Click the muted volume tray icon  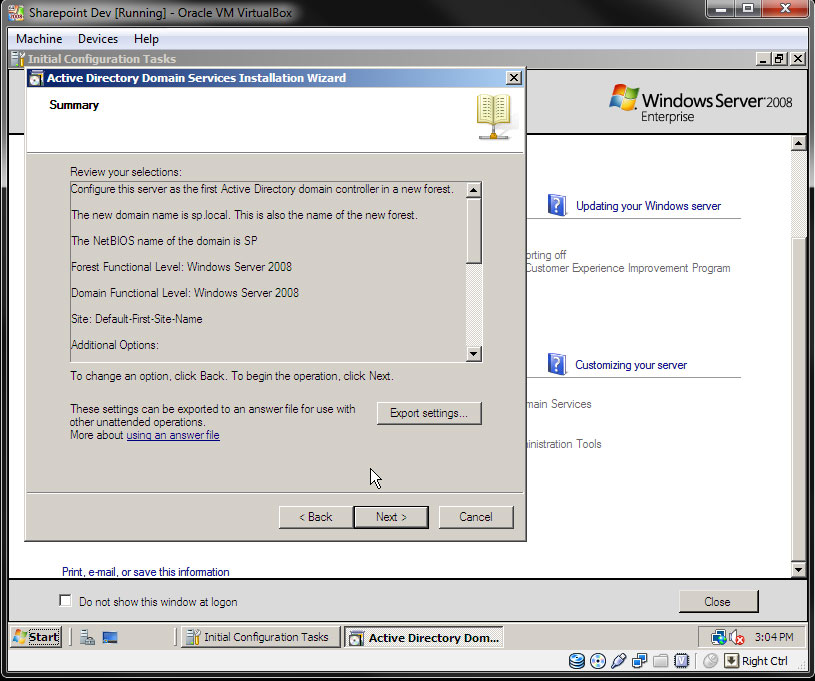point(738,637)
